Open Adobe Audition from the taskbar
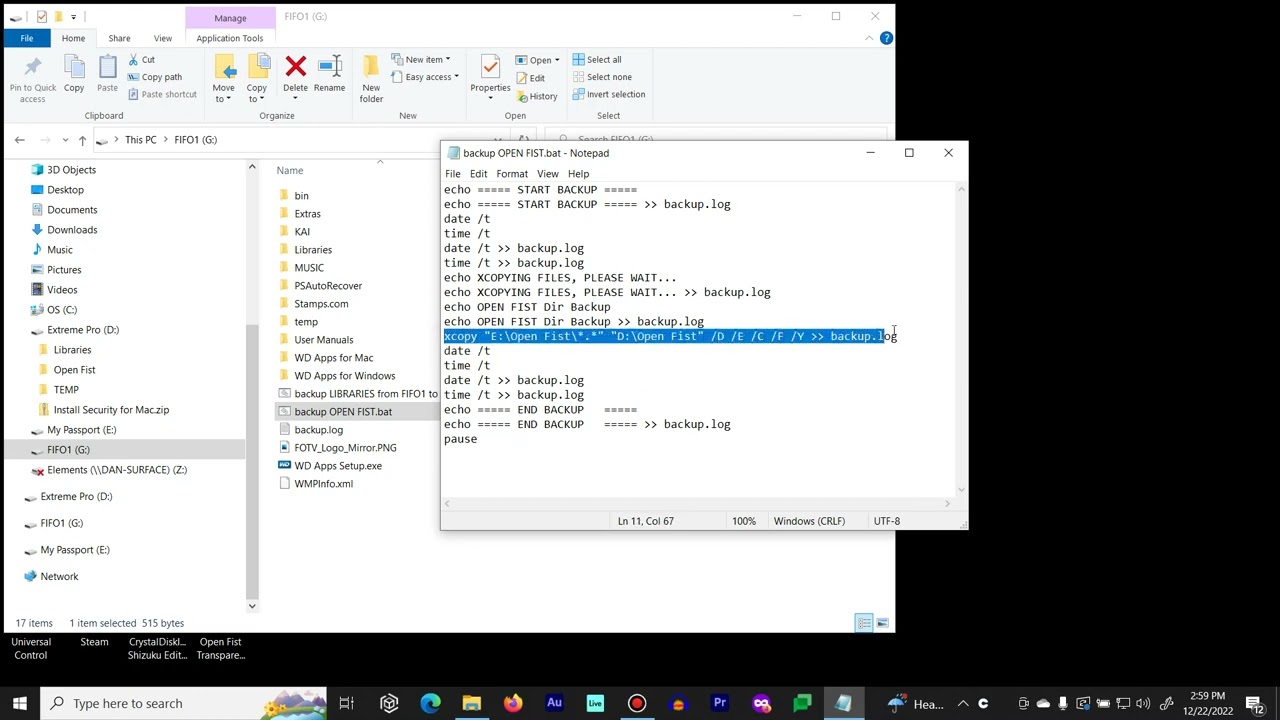The width and height of the screenshot is (1280, 720). 554,703
